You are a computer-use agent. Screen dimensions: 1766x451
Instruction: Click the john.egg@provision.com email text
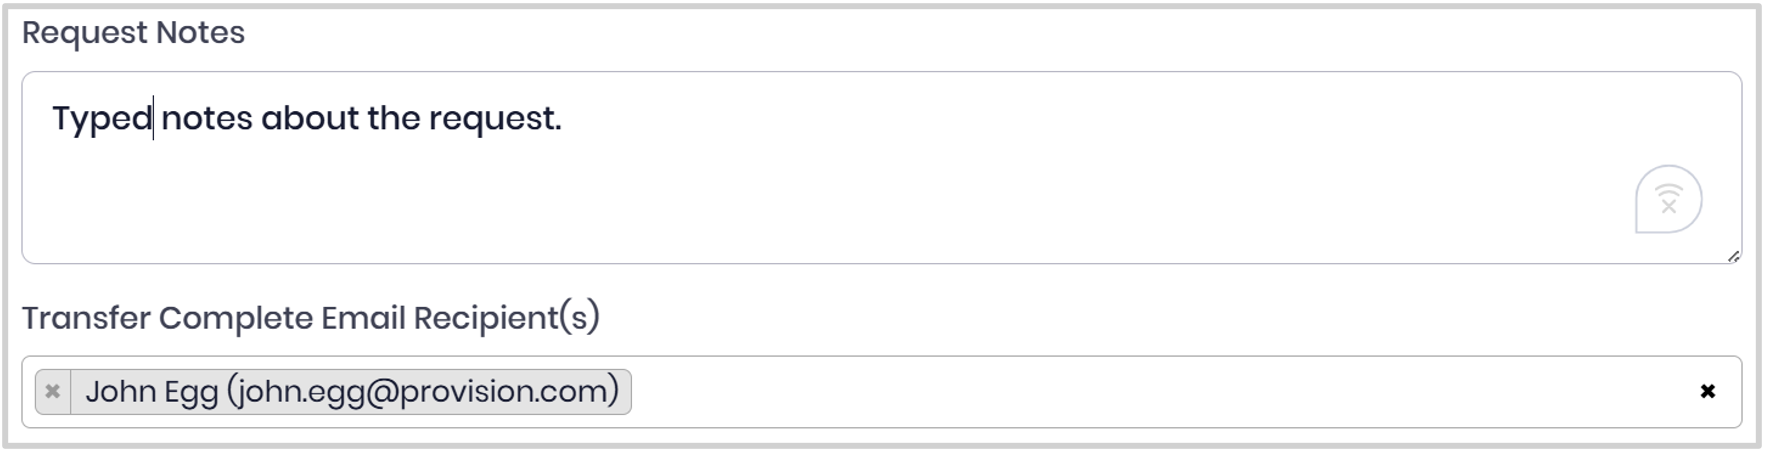423,391
